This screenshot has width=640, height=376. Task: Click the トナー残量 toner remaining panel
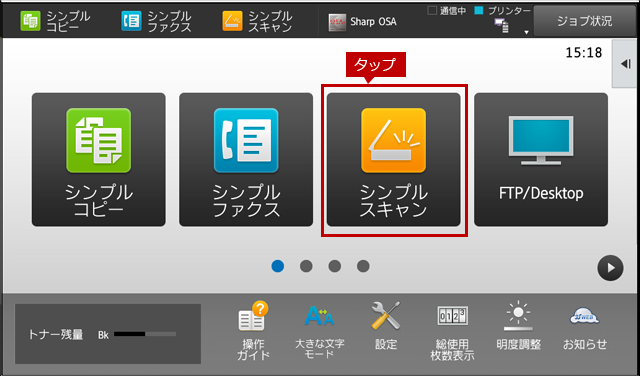[108, 334]
